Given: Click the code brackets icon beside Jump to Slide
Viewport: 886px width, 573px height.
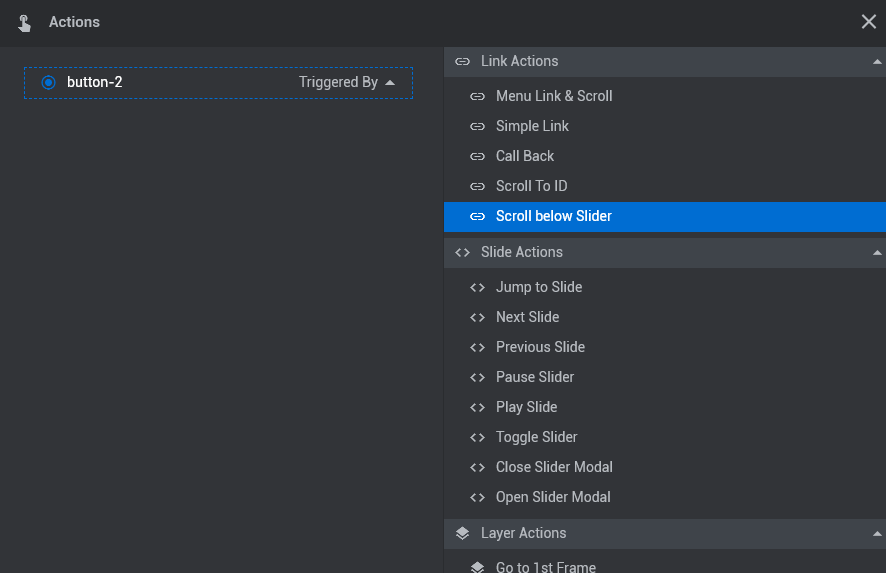Looking at the screenshot, I should pos(477,288).
